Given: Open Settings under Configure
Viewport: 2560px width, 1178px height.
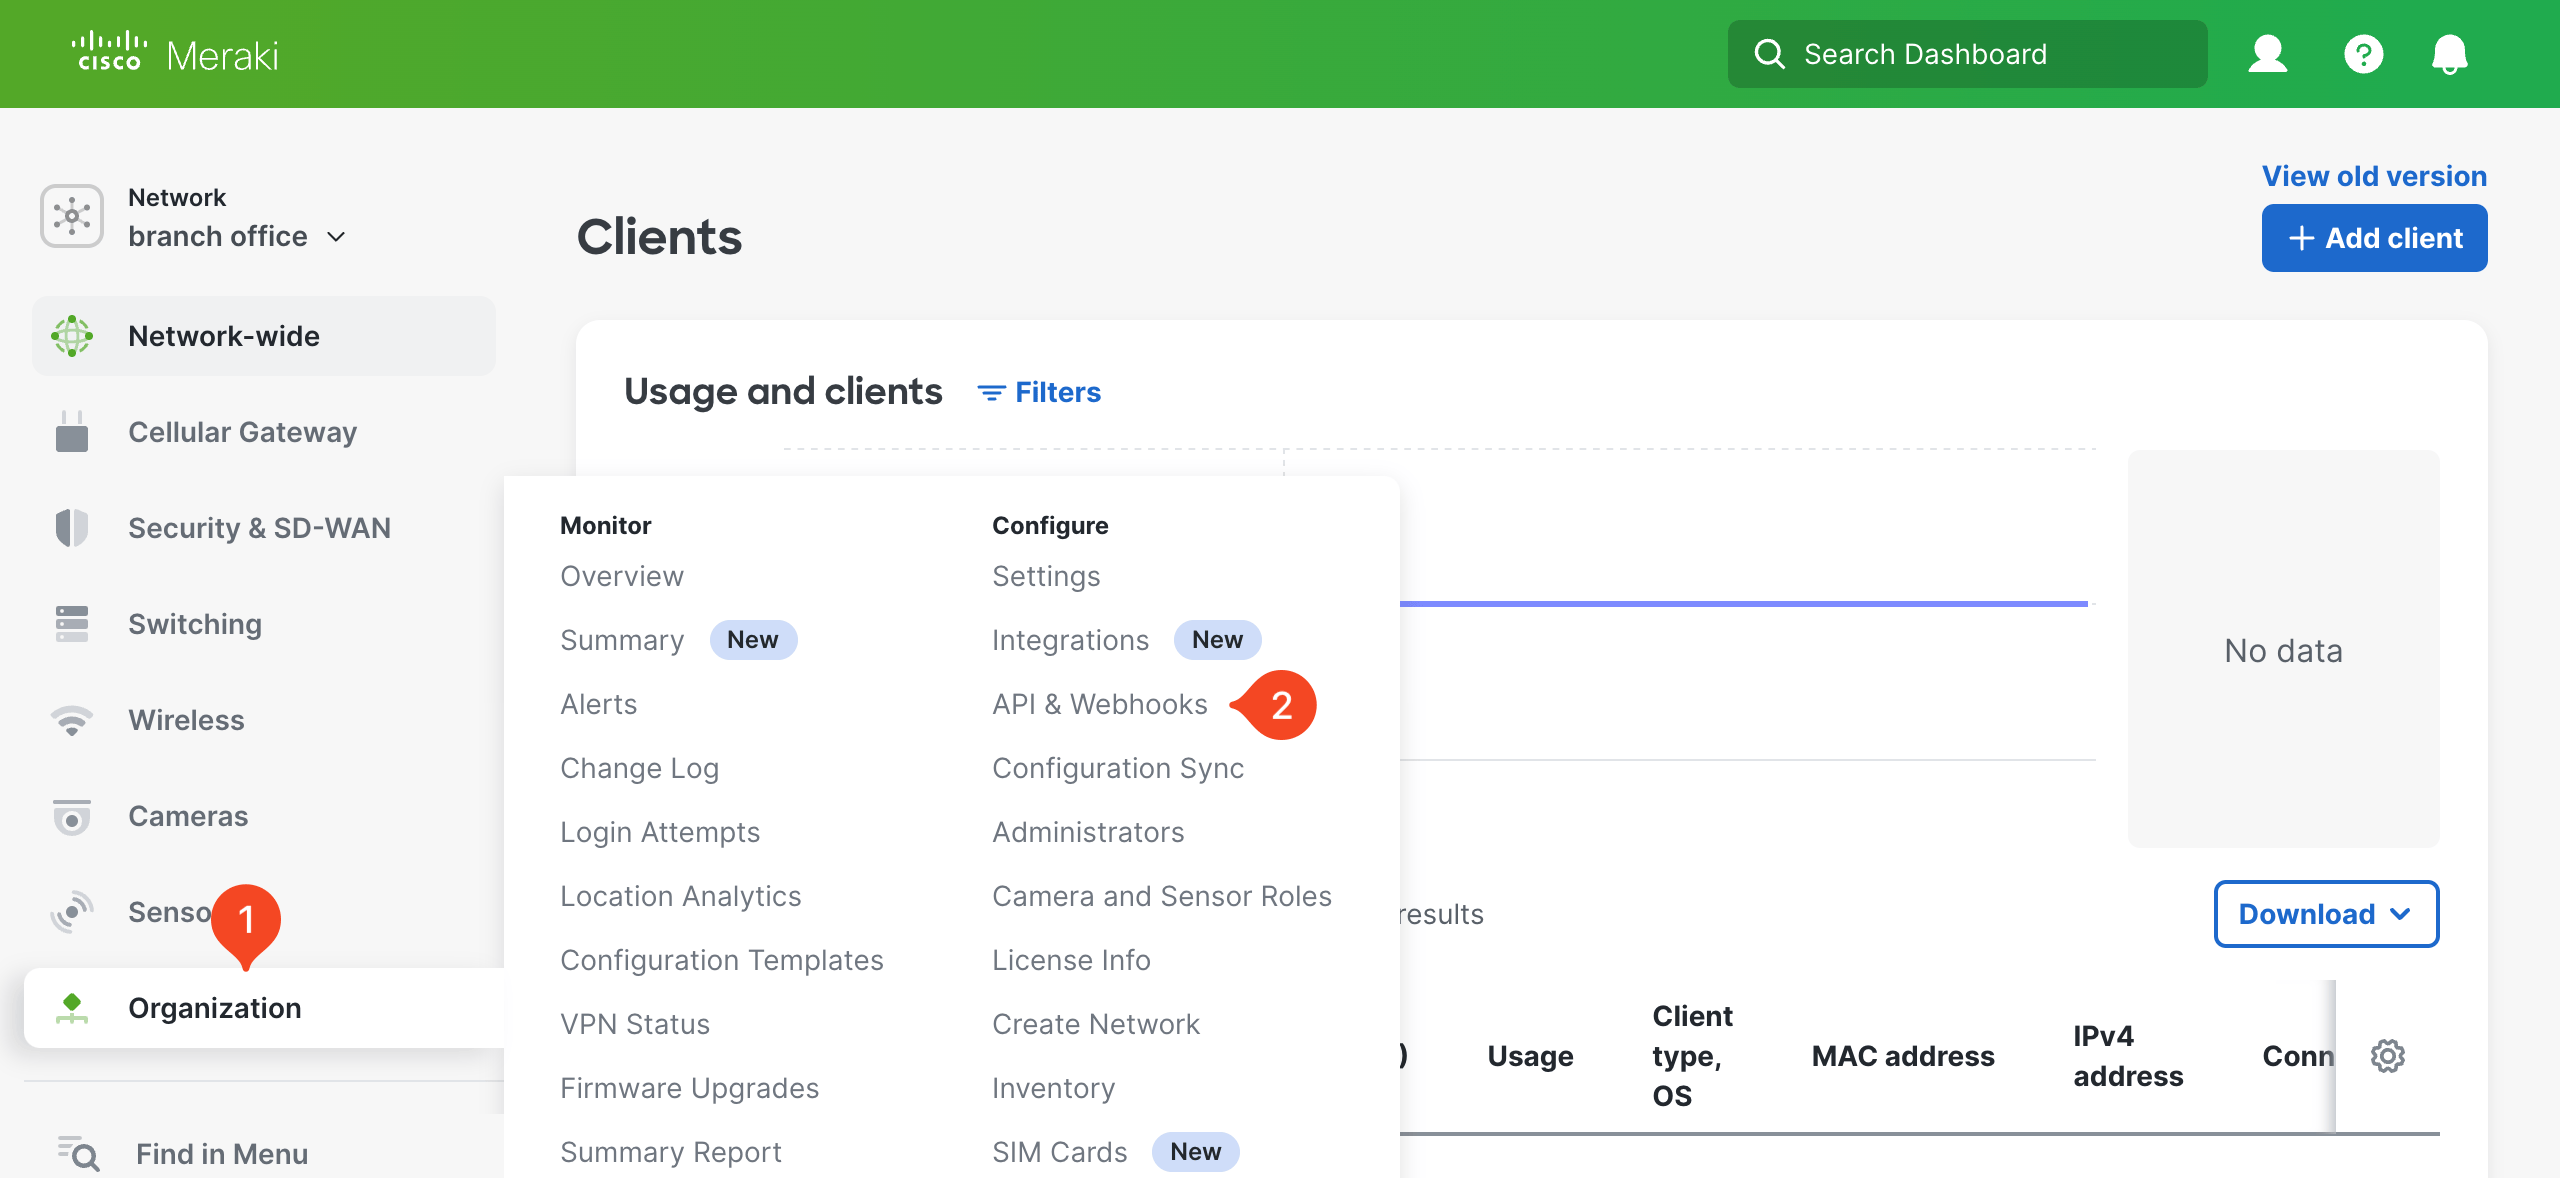Looking at the screenshot, I should coord(1046,576).
